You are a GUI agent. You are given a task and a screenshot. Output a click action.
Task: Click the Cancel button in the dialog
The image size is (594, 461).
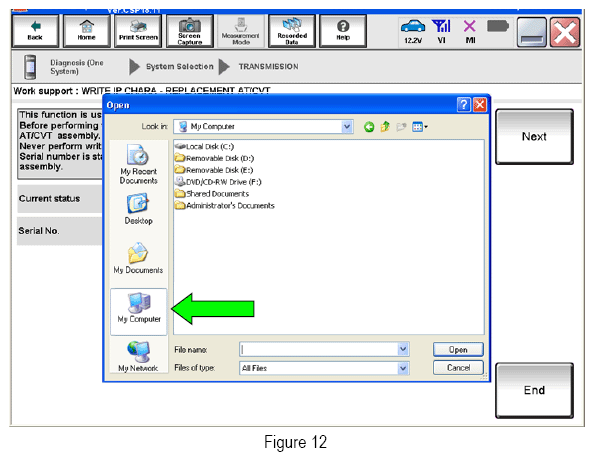point(458,367)
